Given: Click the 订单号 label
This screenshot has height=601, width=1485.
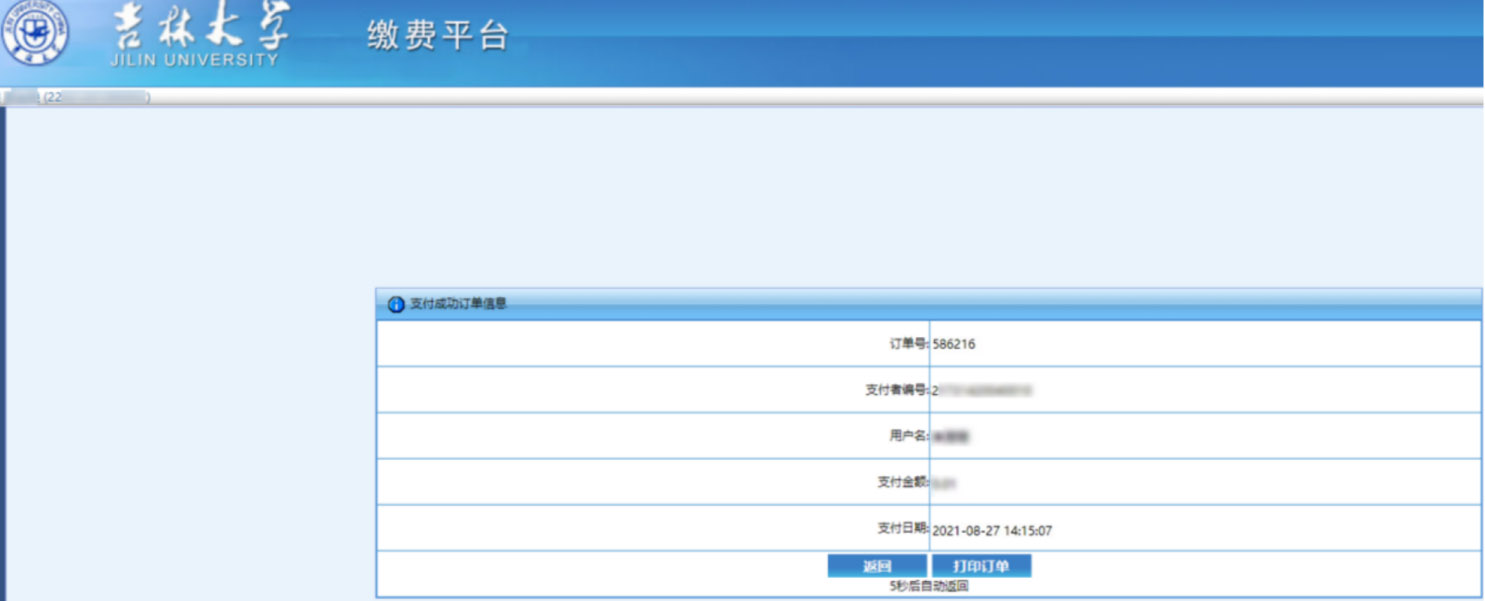Looking at the screenshot, I should pyautogui.click(x=908, y=344).
